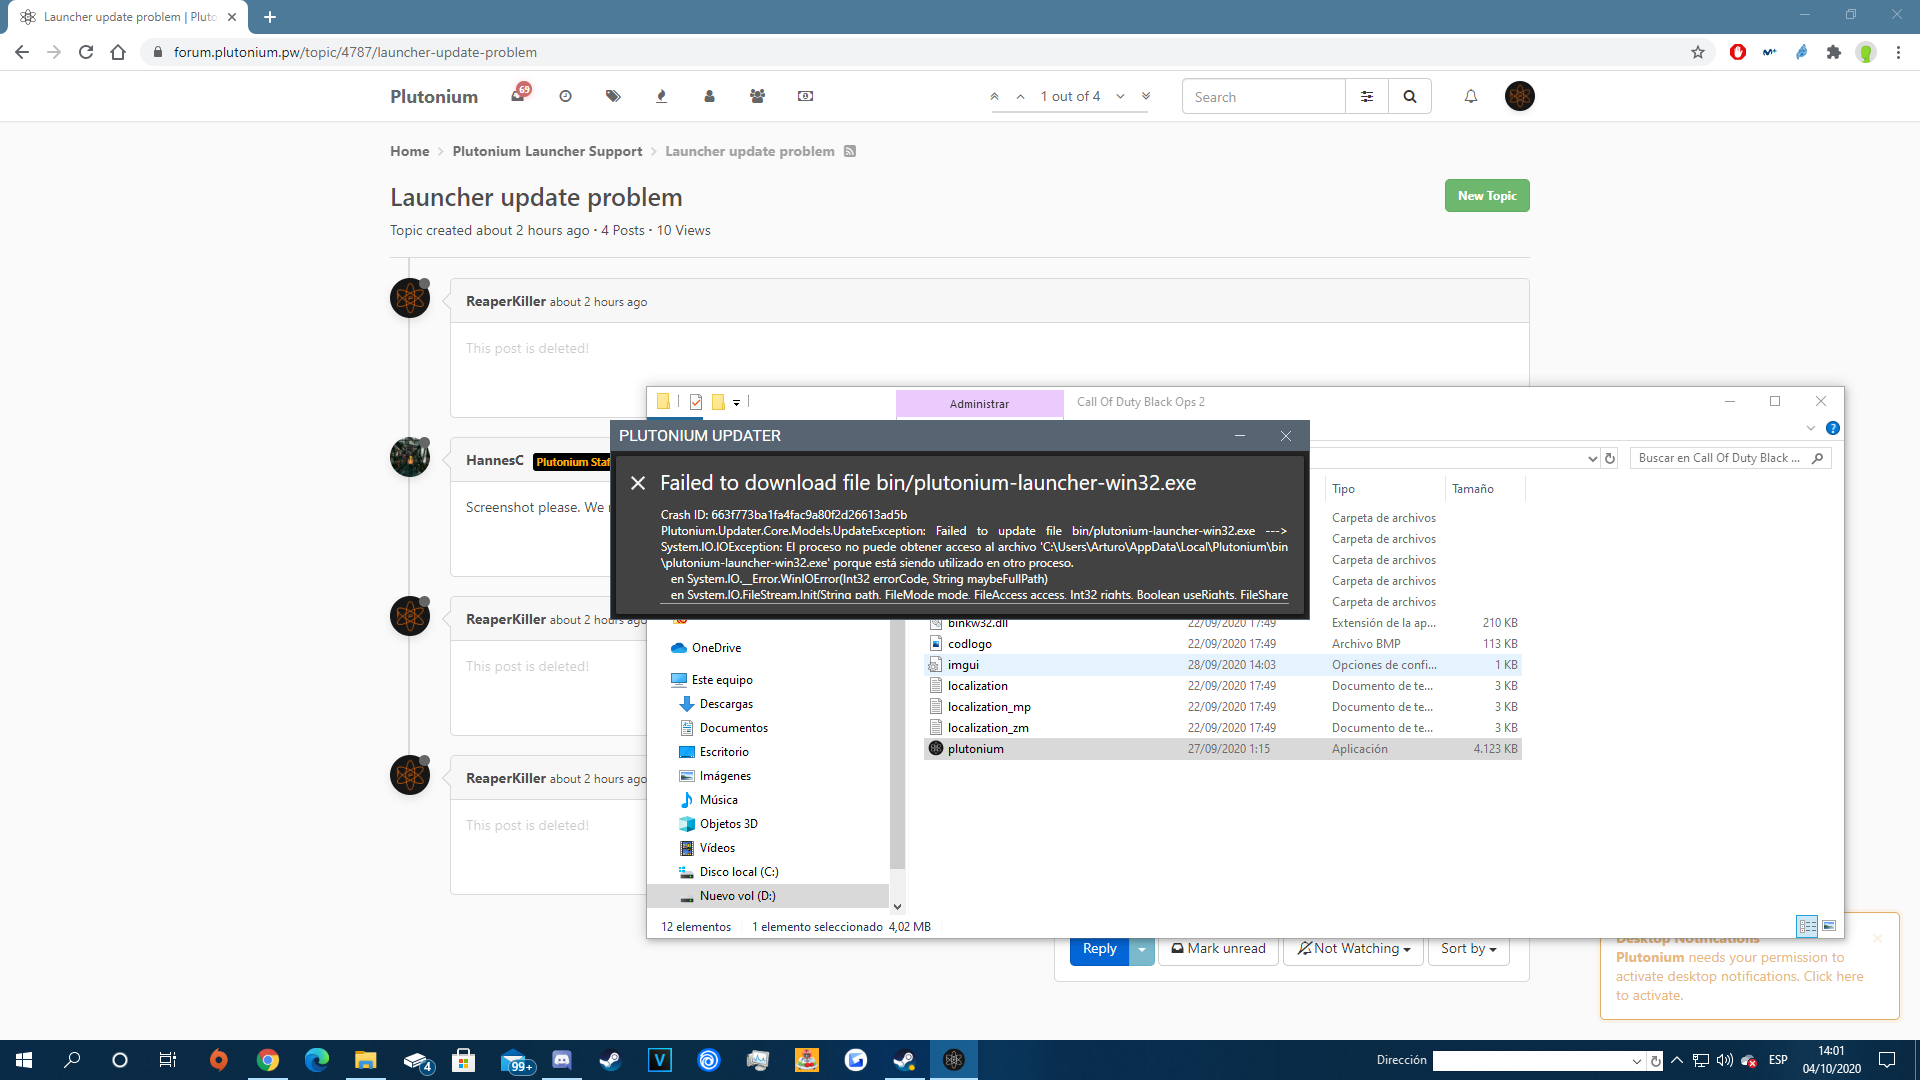Image resolution: width=1920 pixels, height=1080 pixels.
Task: Open forum notifications bell
Action: coord(1471,97)
